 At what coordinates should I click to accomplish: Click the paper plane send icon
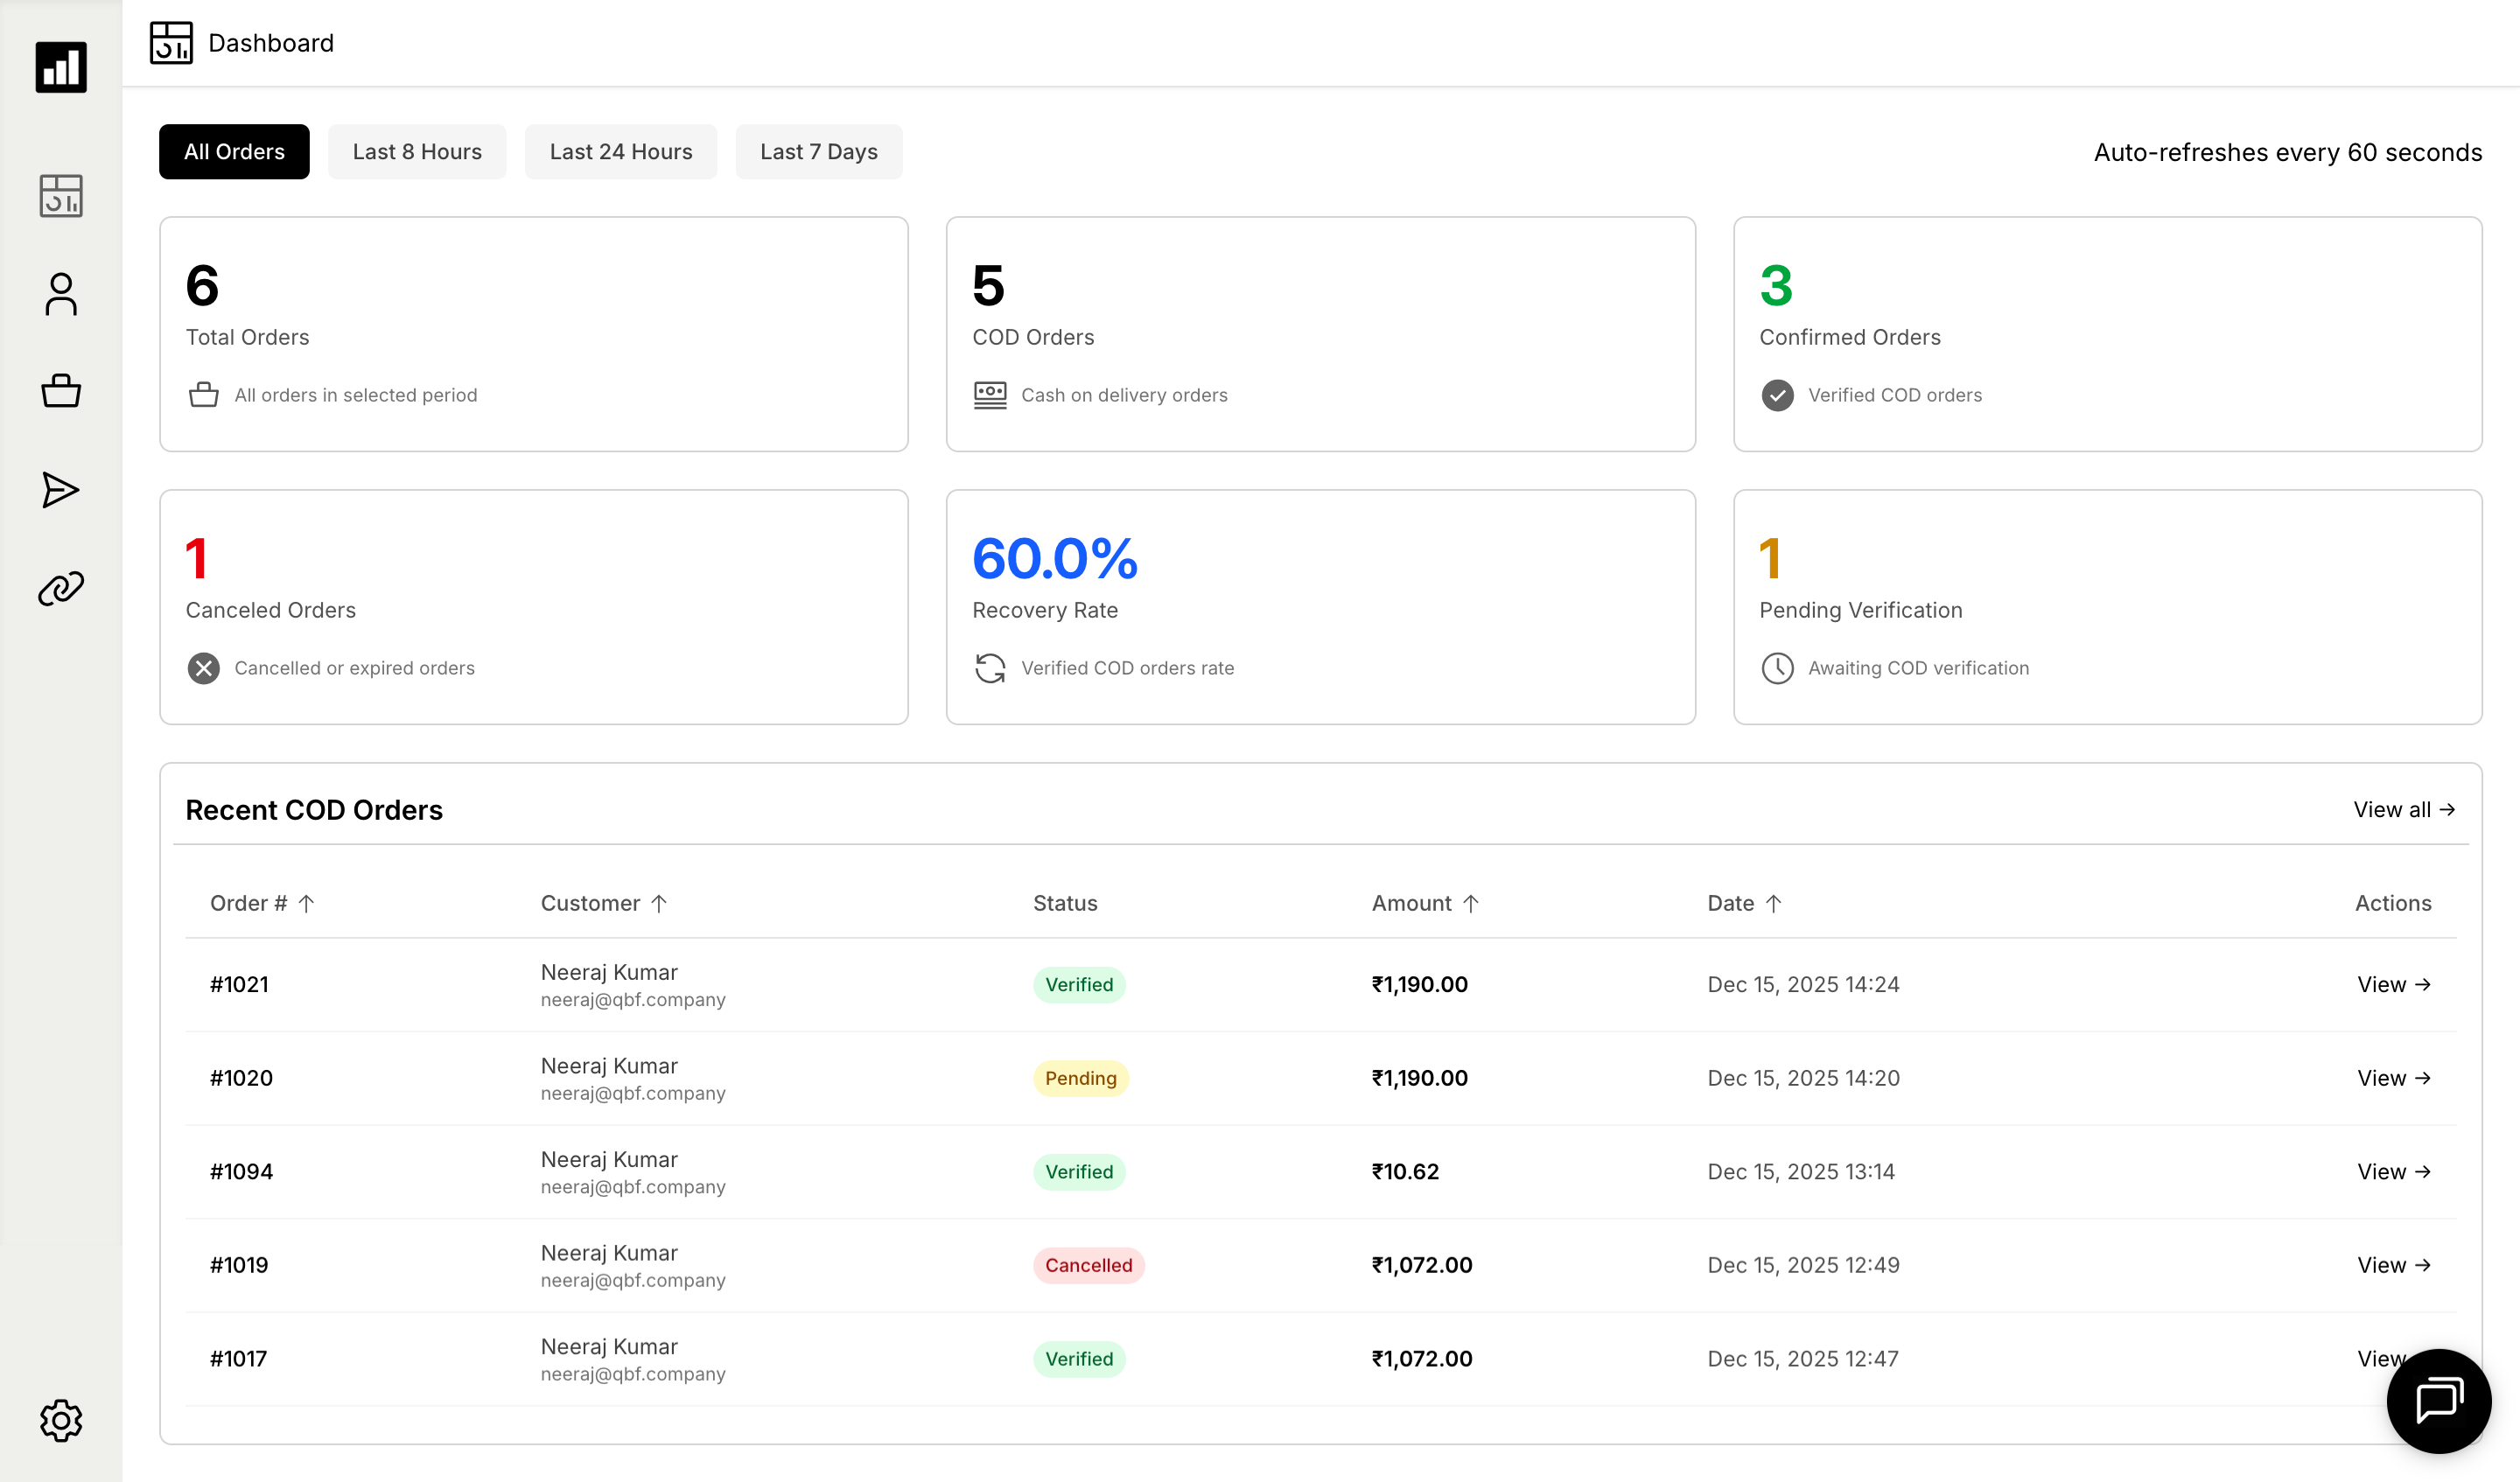61,490
